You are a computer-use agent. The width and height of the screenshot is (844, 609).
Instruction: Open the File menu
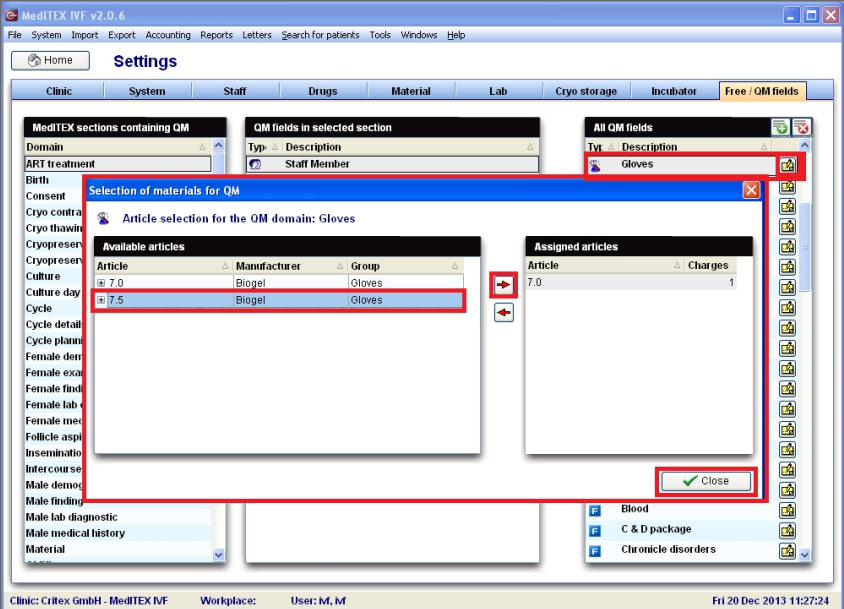(x=15, y=35)
